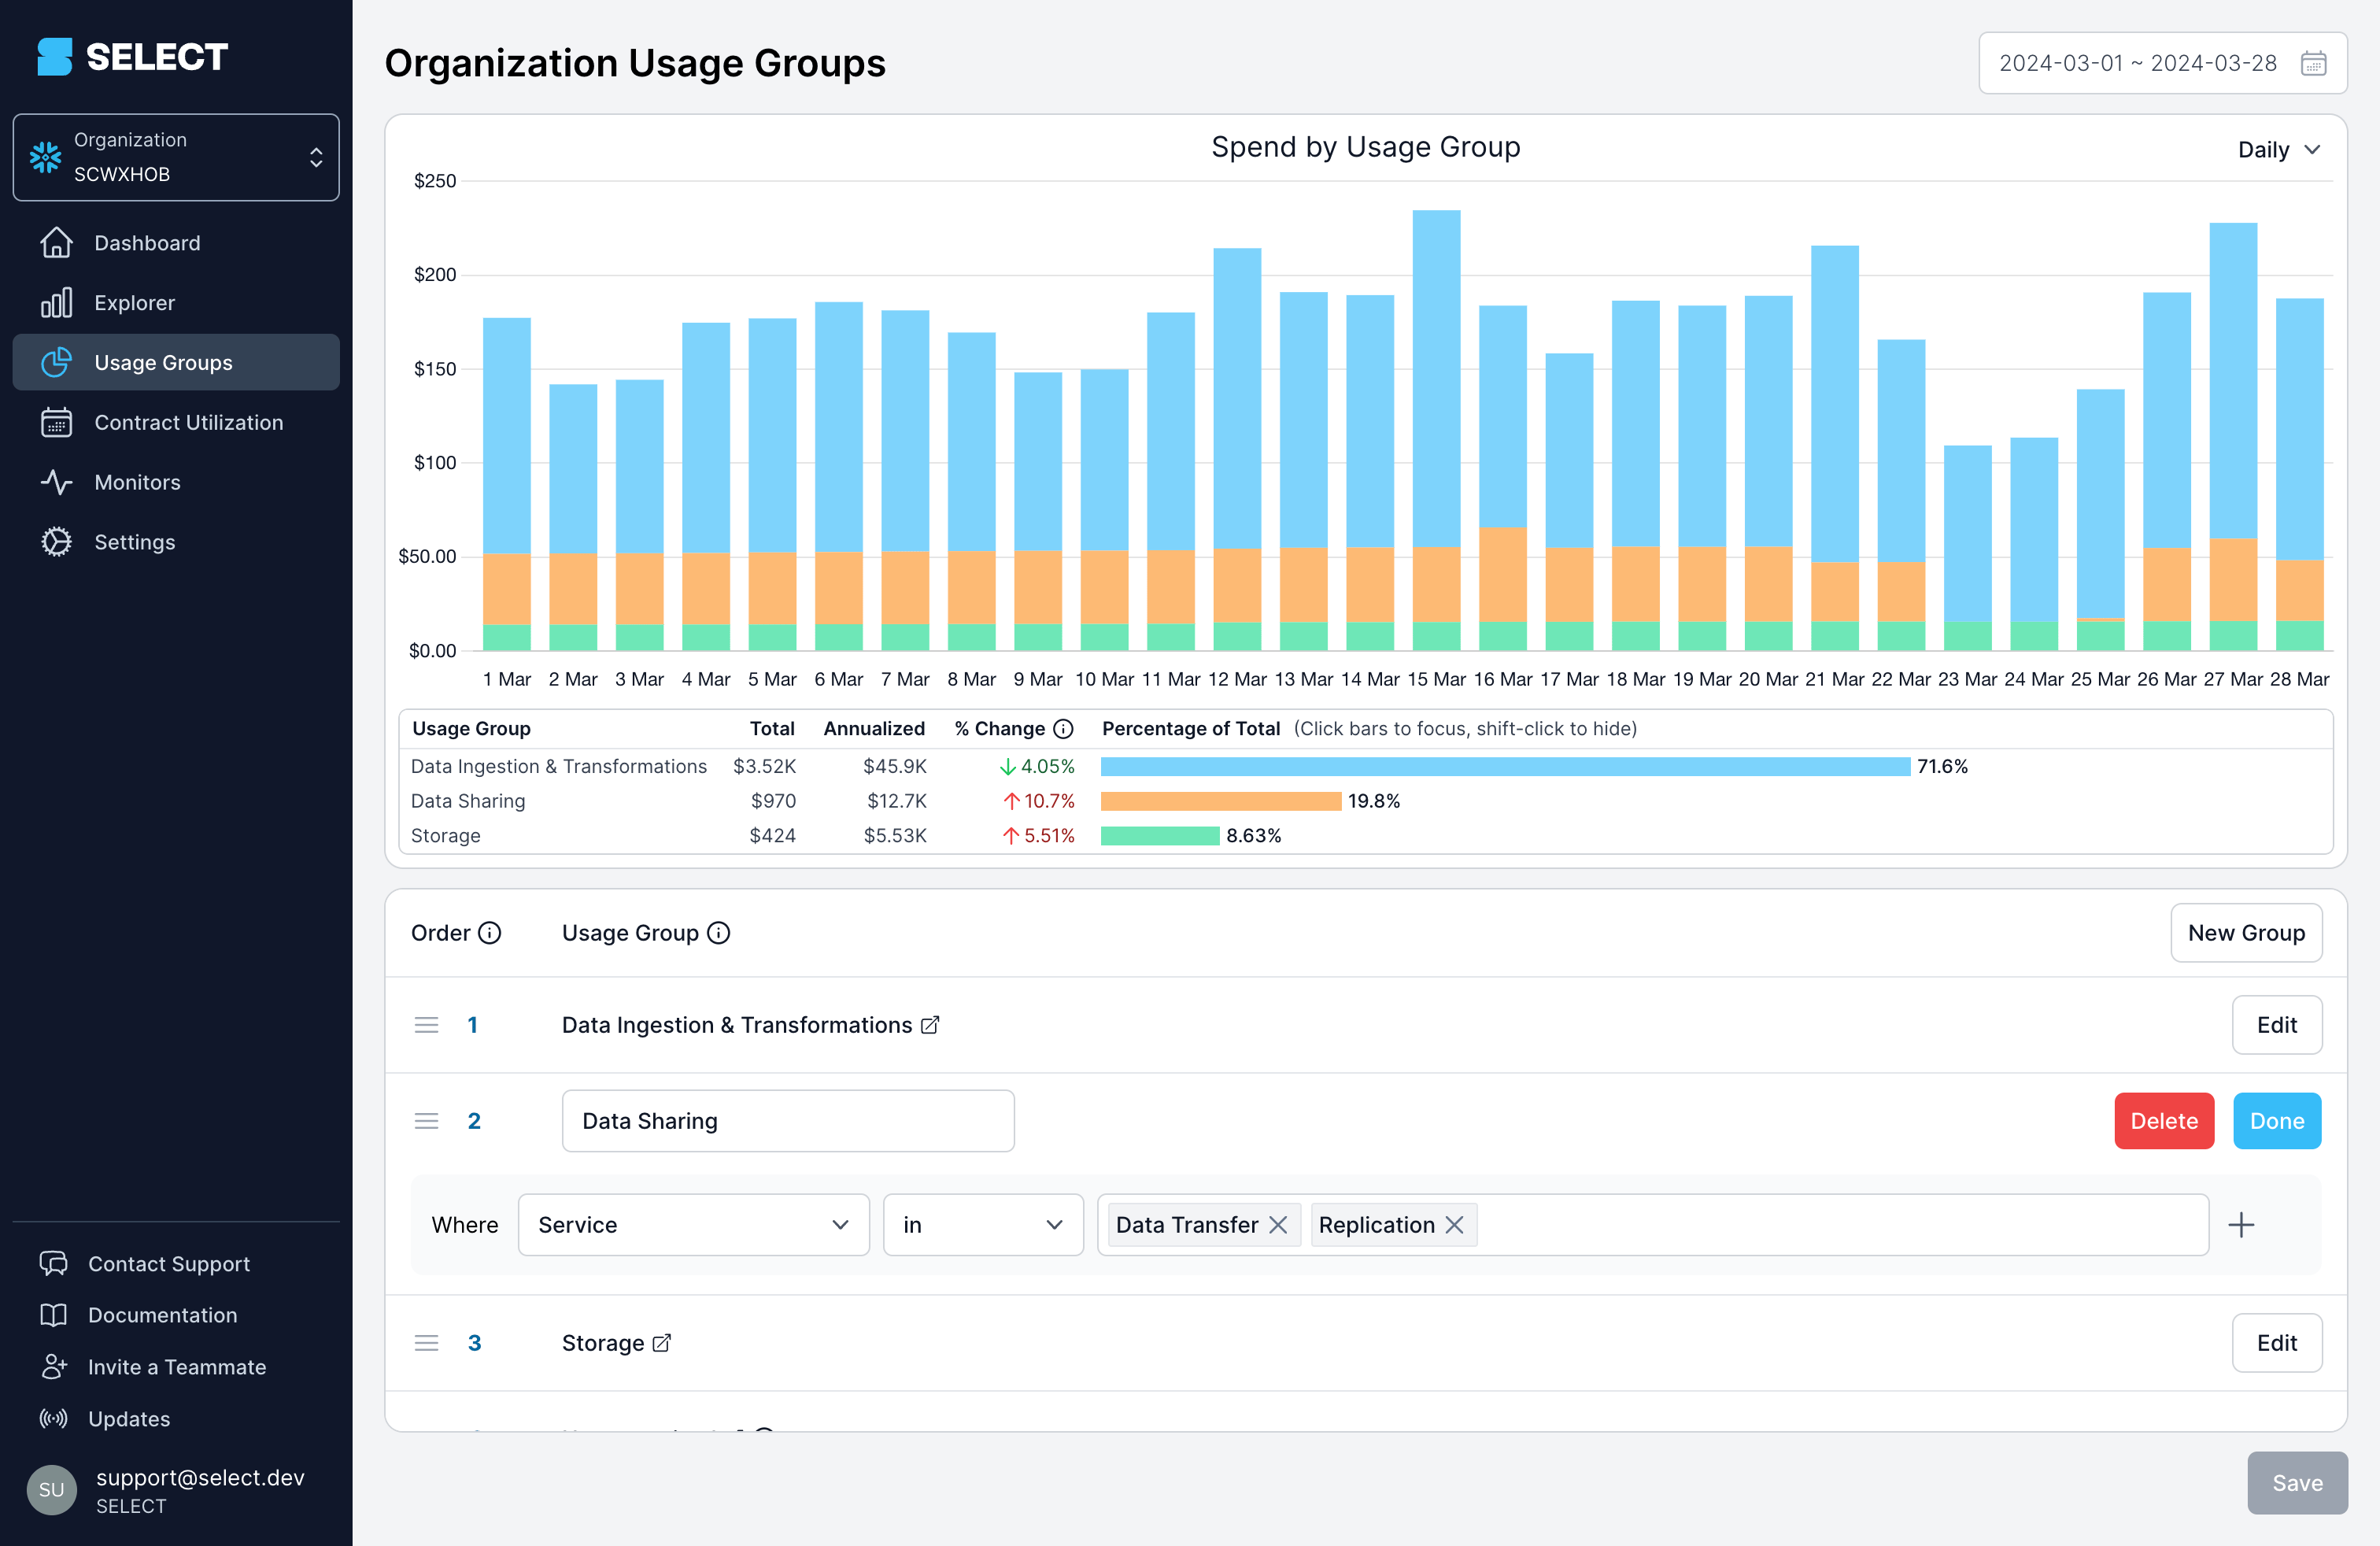Click the SELECT logo
Image resolution: width=2380 pixels, height=1546 pixels.
coord(131,57)
